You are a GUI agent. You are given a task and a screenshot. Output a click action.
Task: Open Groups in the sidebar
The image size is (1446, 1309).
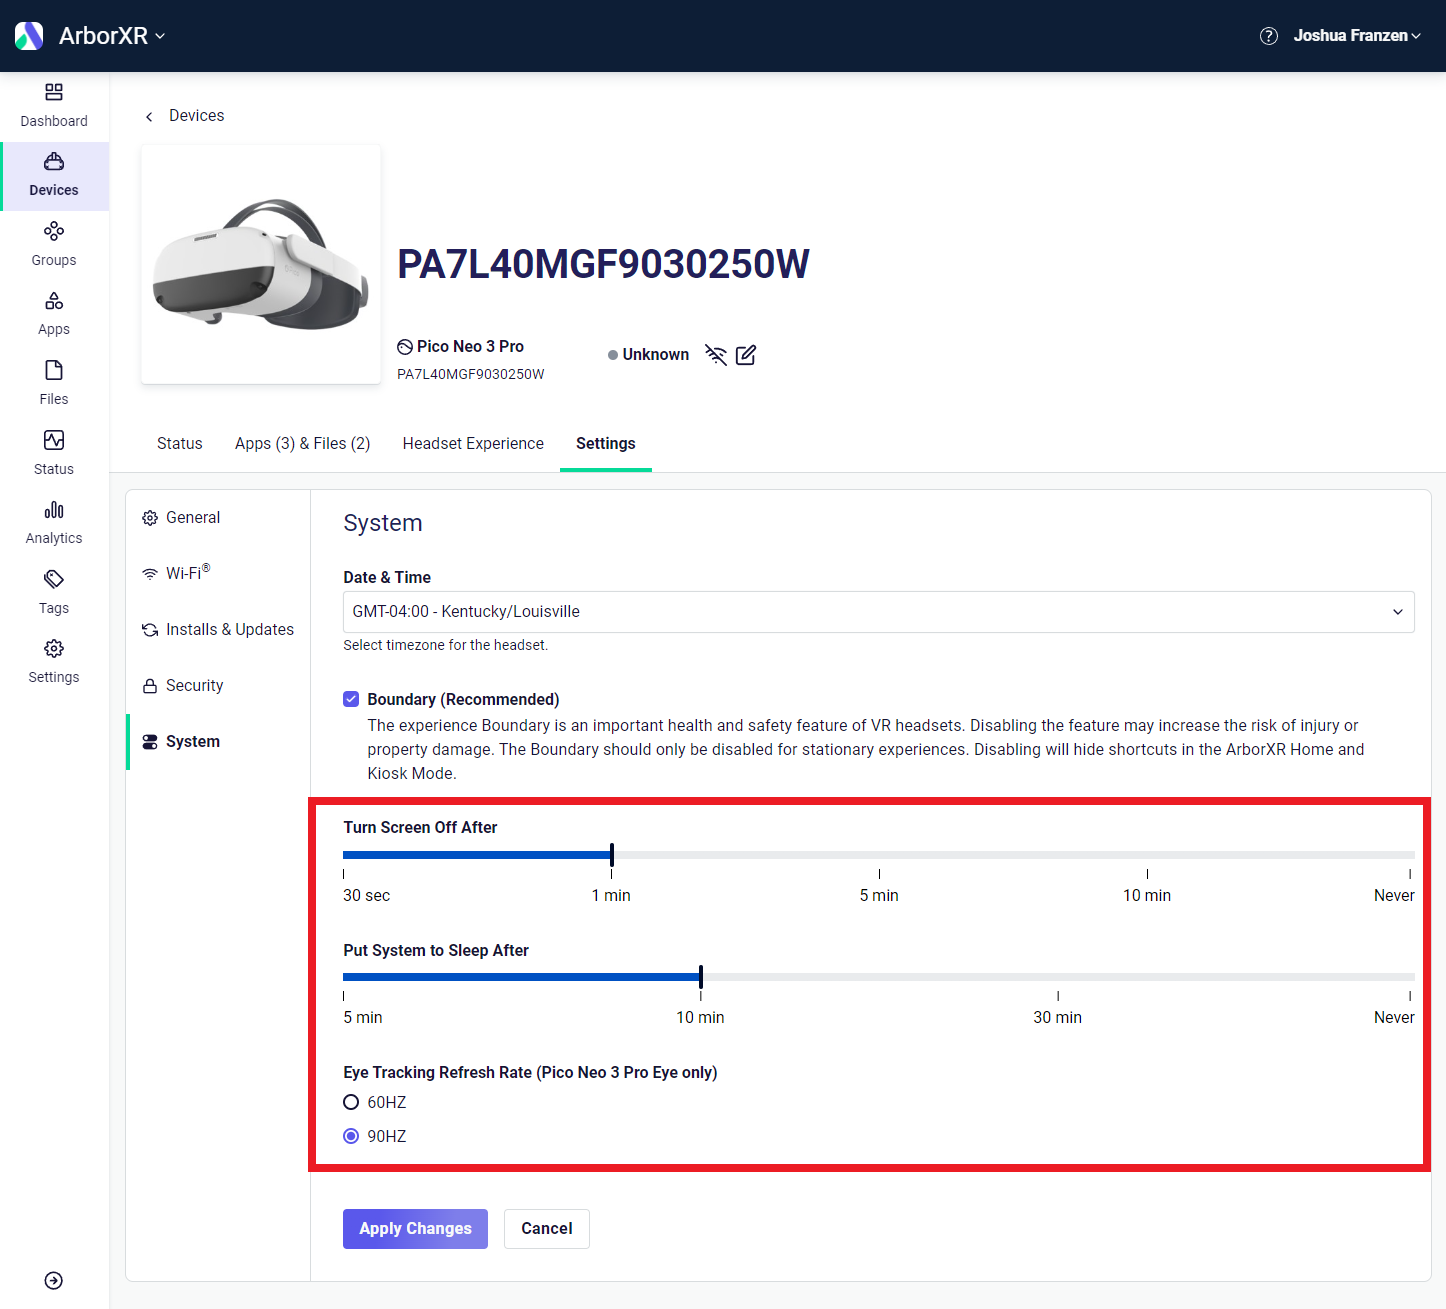(x=54, y=245)
